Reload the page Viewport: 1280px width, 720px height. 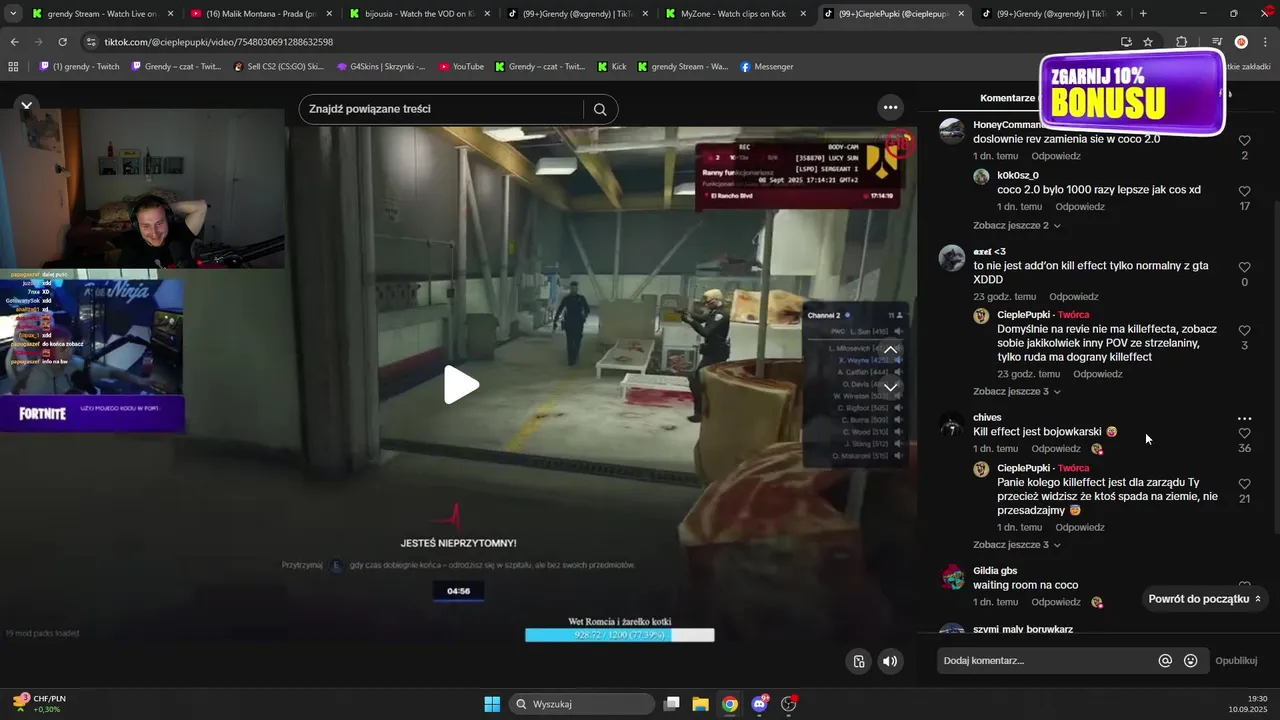tap(62, 42)
